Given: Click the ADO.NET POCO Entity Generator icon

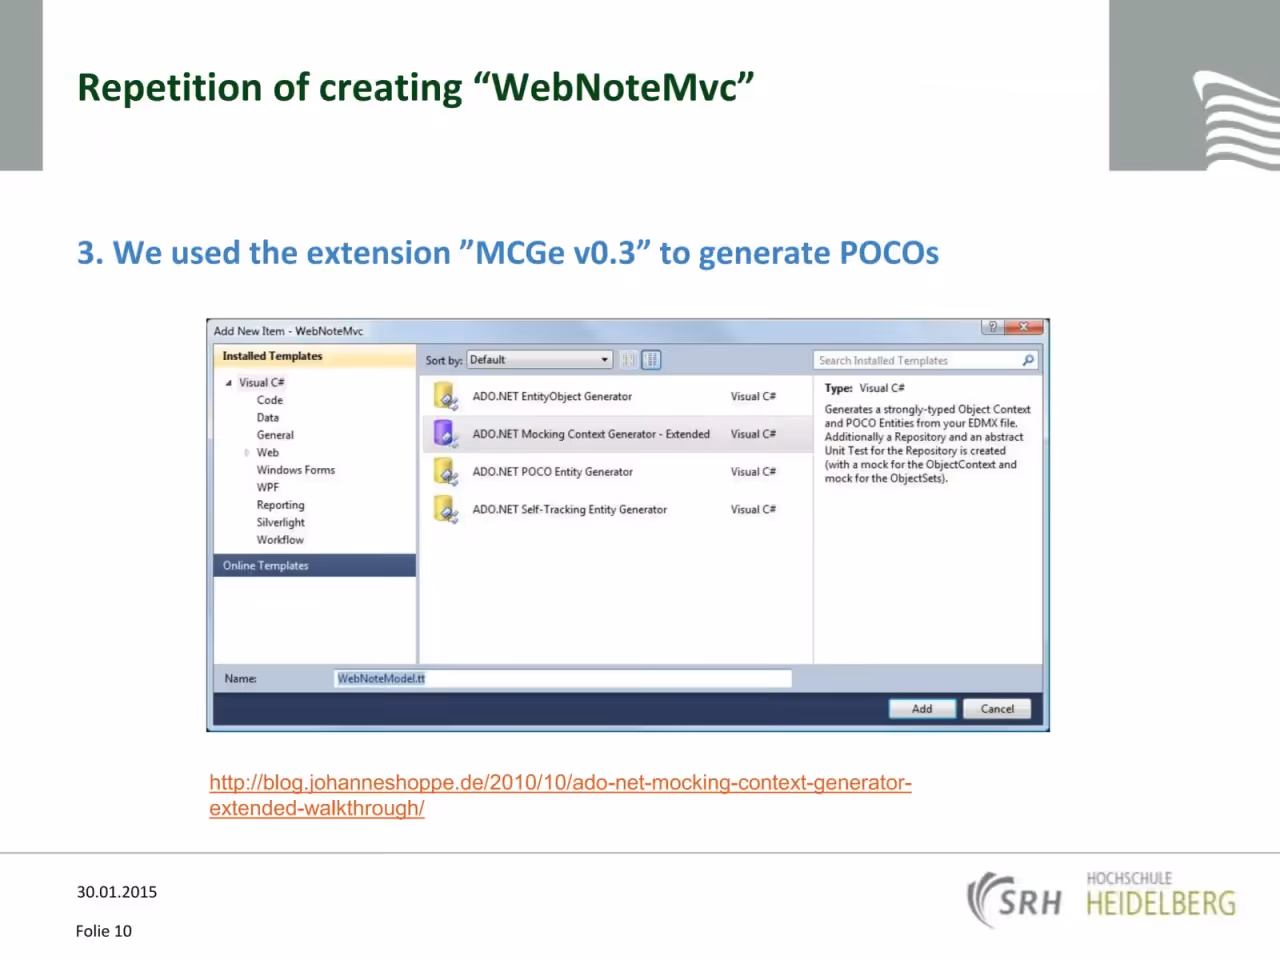Looking at the screenshot, I should 446,472.
